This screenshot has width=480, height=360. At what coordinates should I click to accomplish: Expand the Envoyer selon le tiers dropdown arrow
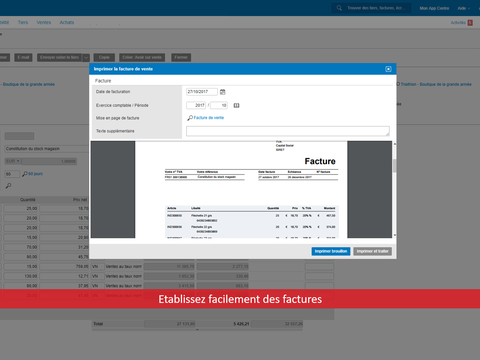coord(86,58)
